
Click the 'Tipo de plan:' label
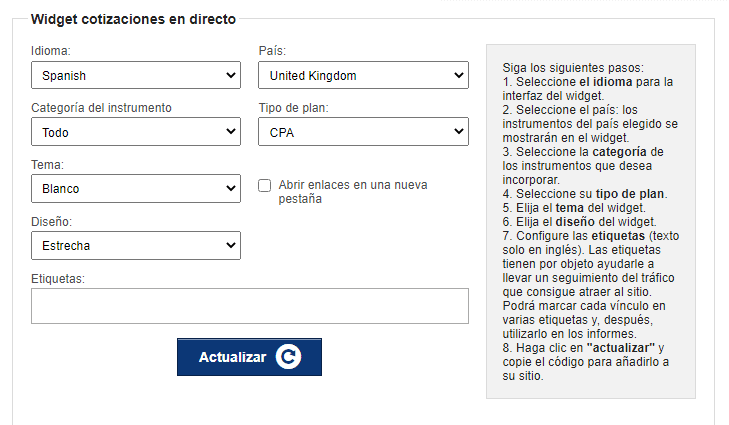pos(293,108)
